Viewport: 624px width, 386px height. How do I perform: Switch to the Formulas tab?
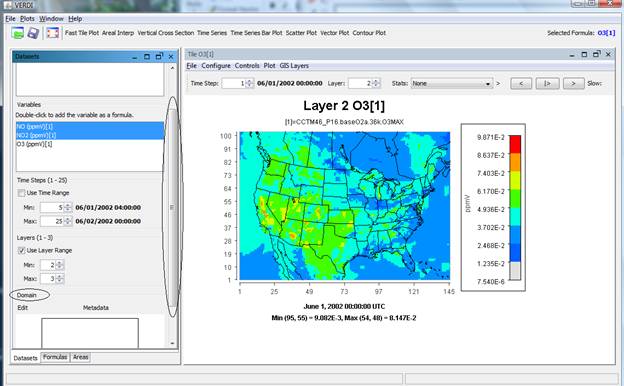point(55,357)
